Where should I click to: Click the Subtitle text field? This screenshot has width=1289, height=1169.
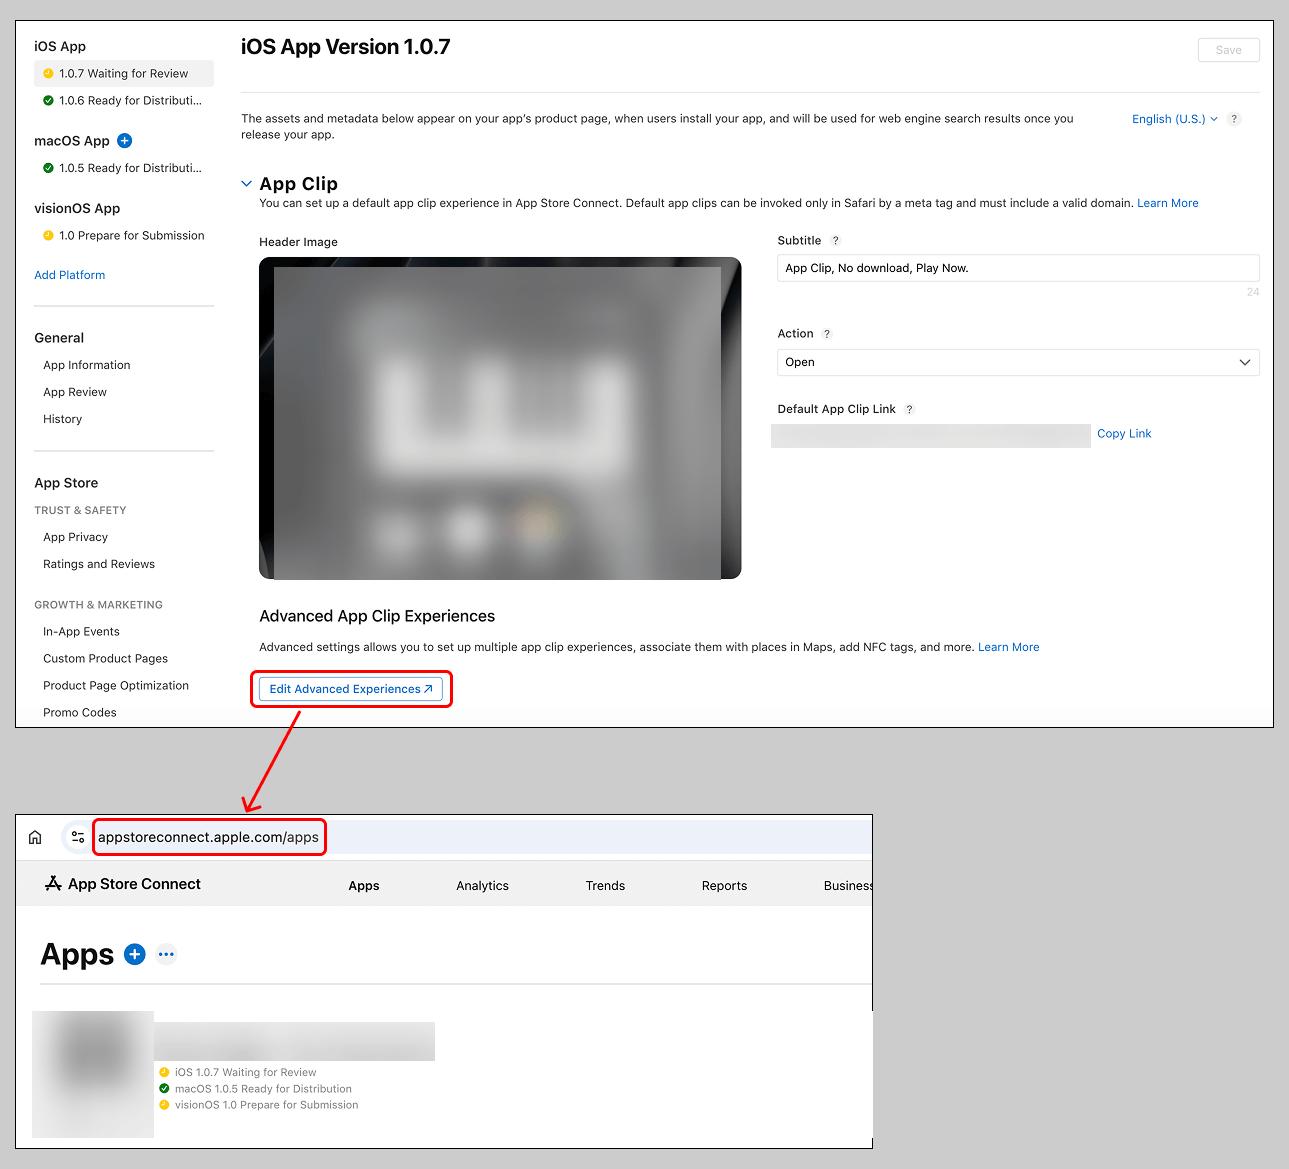click(x=1017, y=268)
